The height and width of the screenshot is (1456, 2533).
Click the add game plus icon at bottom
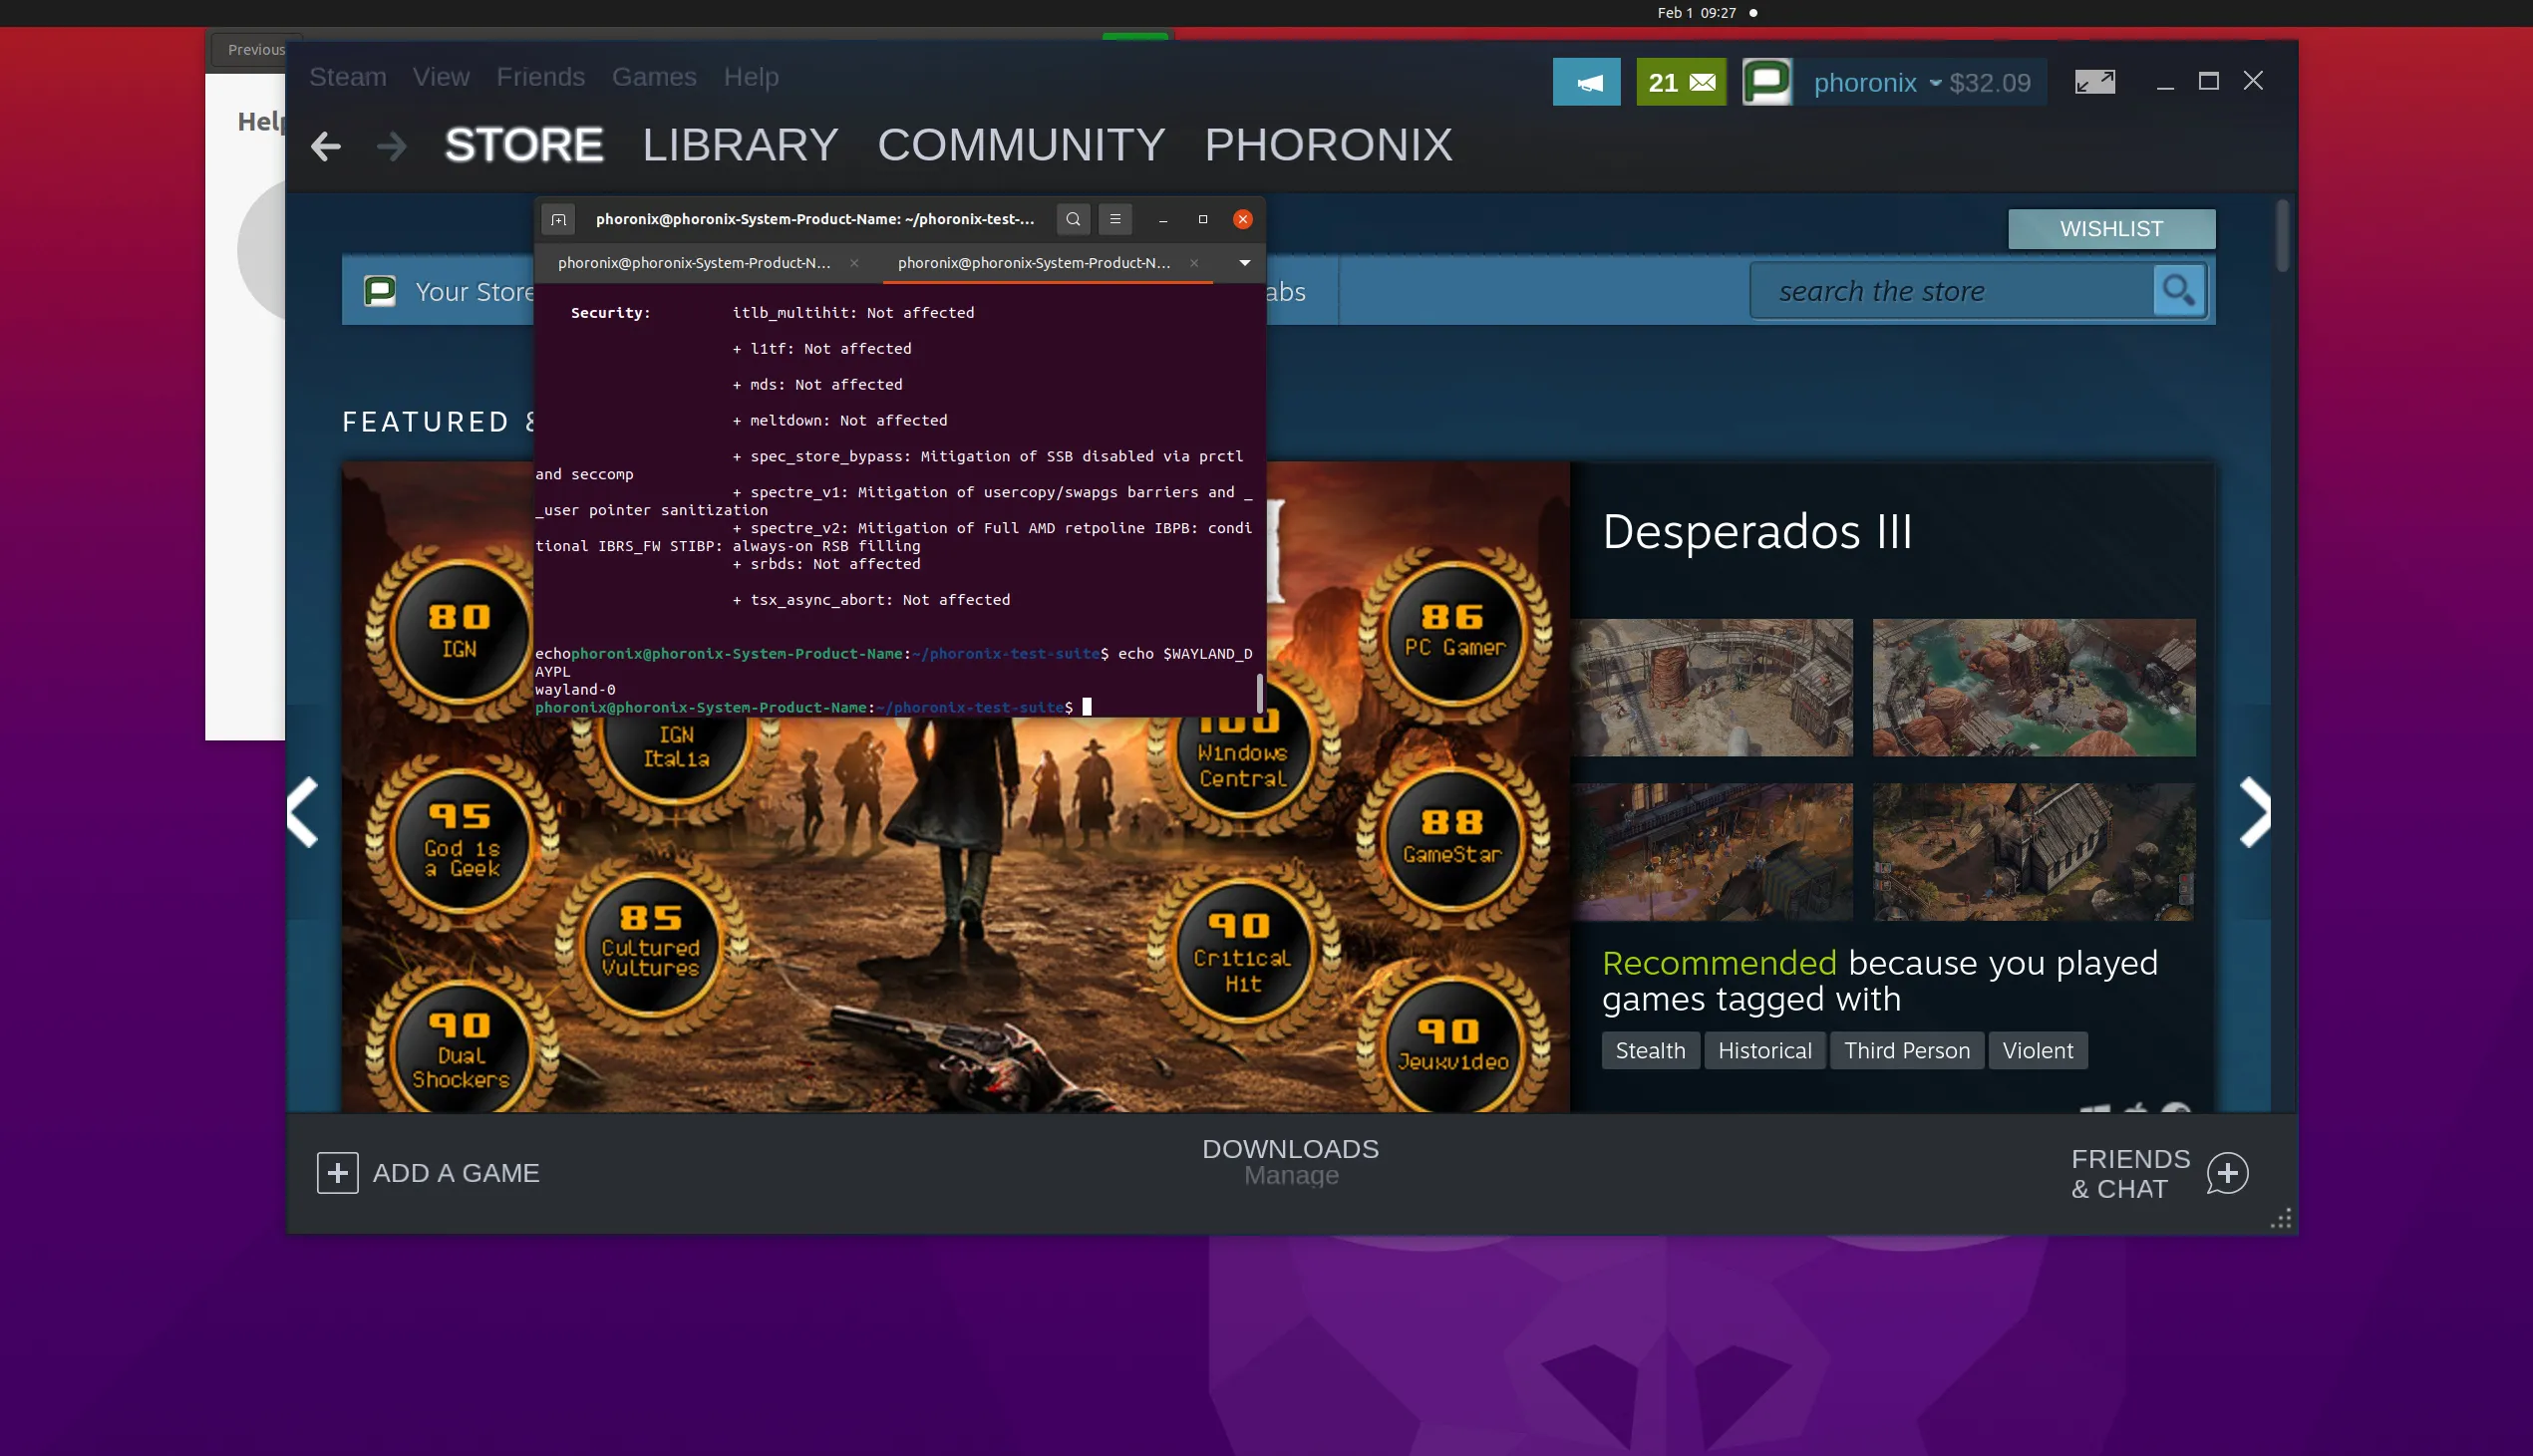[338, 1172]
